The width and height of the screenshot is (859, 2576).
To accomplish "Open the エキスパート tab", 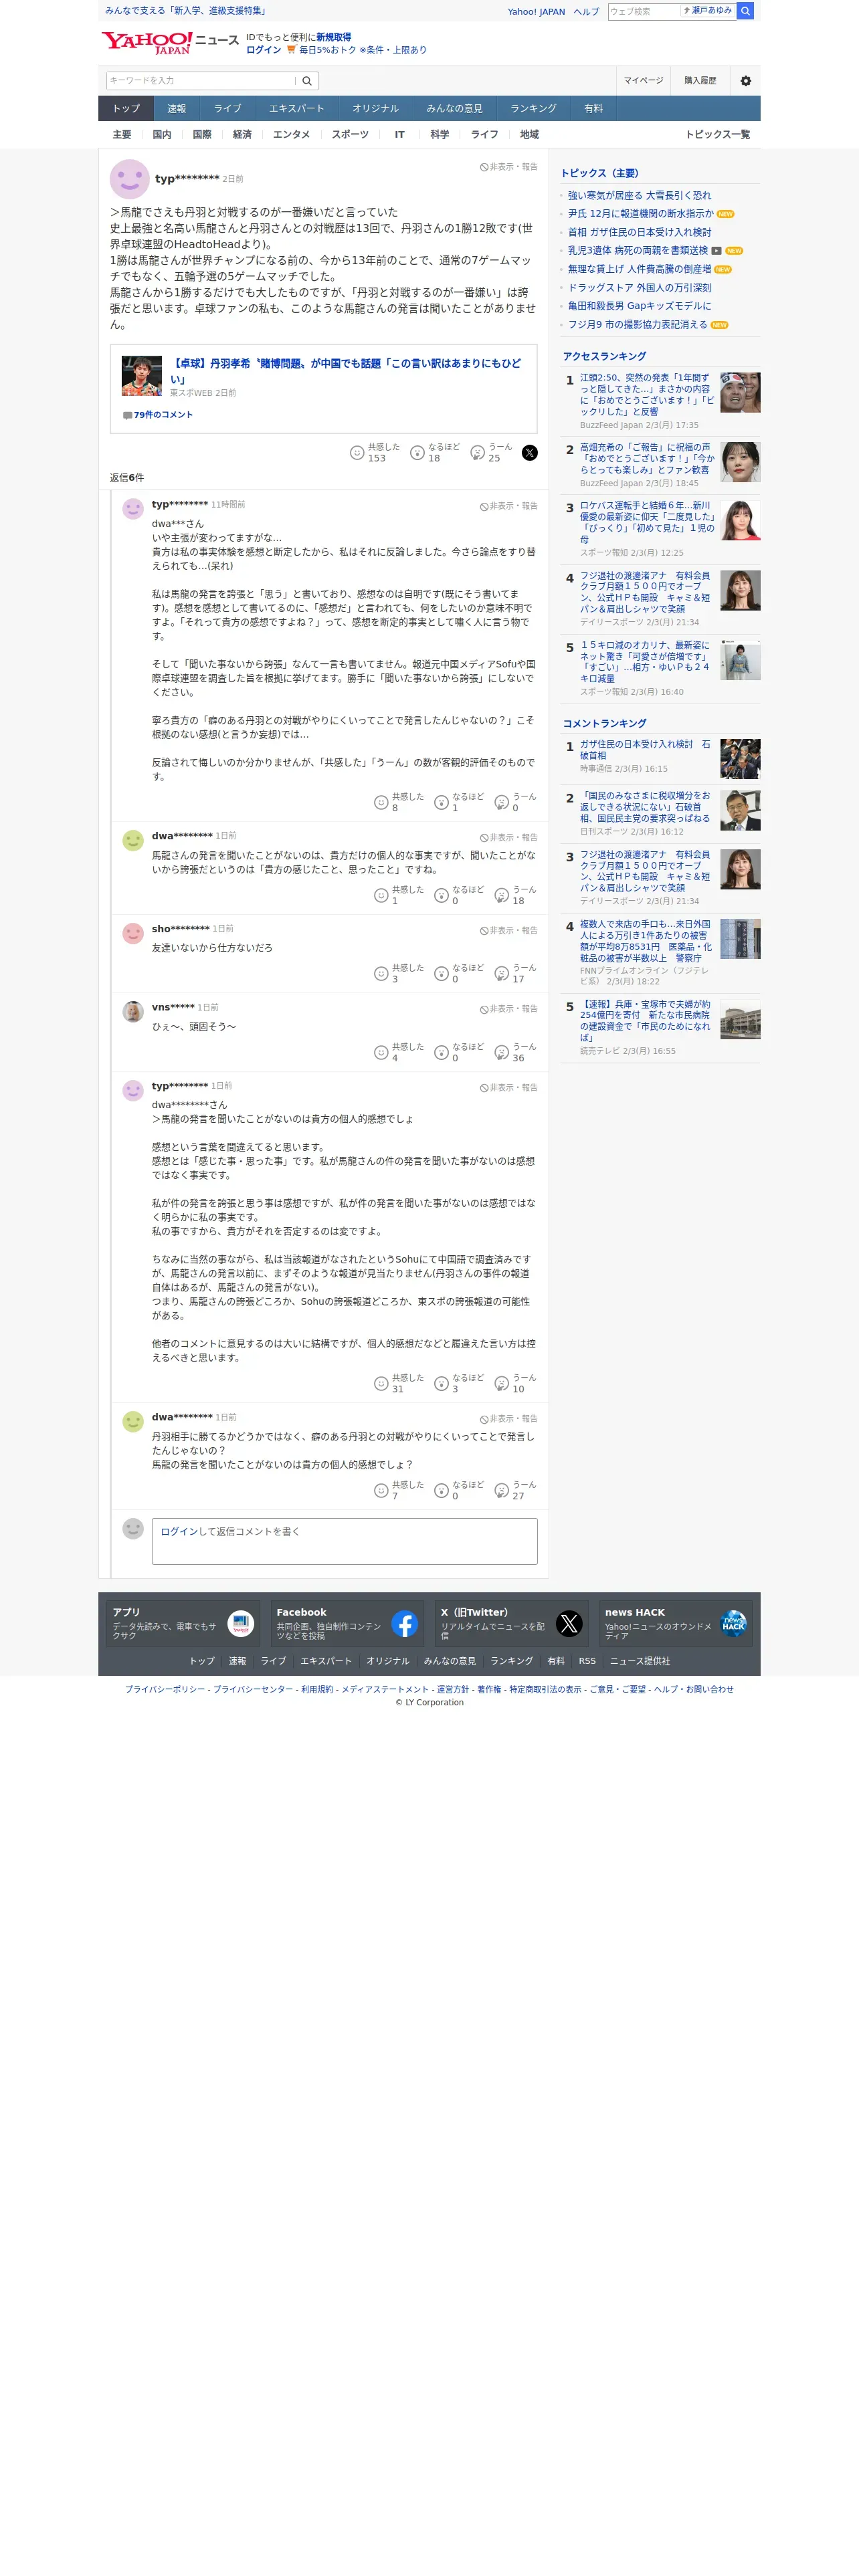I will 296,108.
